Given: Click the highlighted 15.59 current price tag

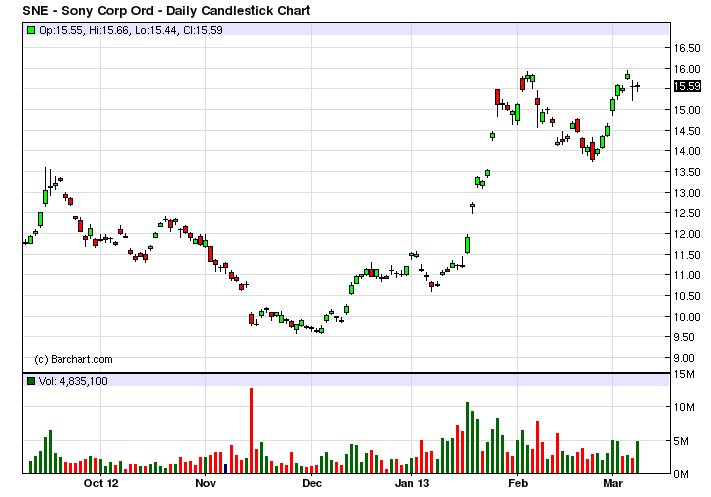Looking at the screenshot, I should tap(687, 86).
